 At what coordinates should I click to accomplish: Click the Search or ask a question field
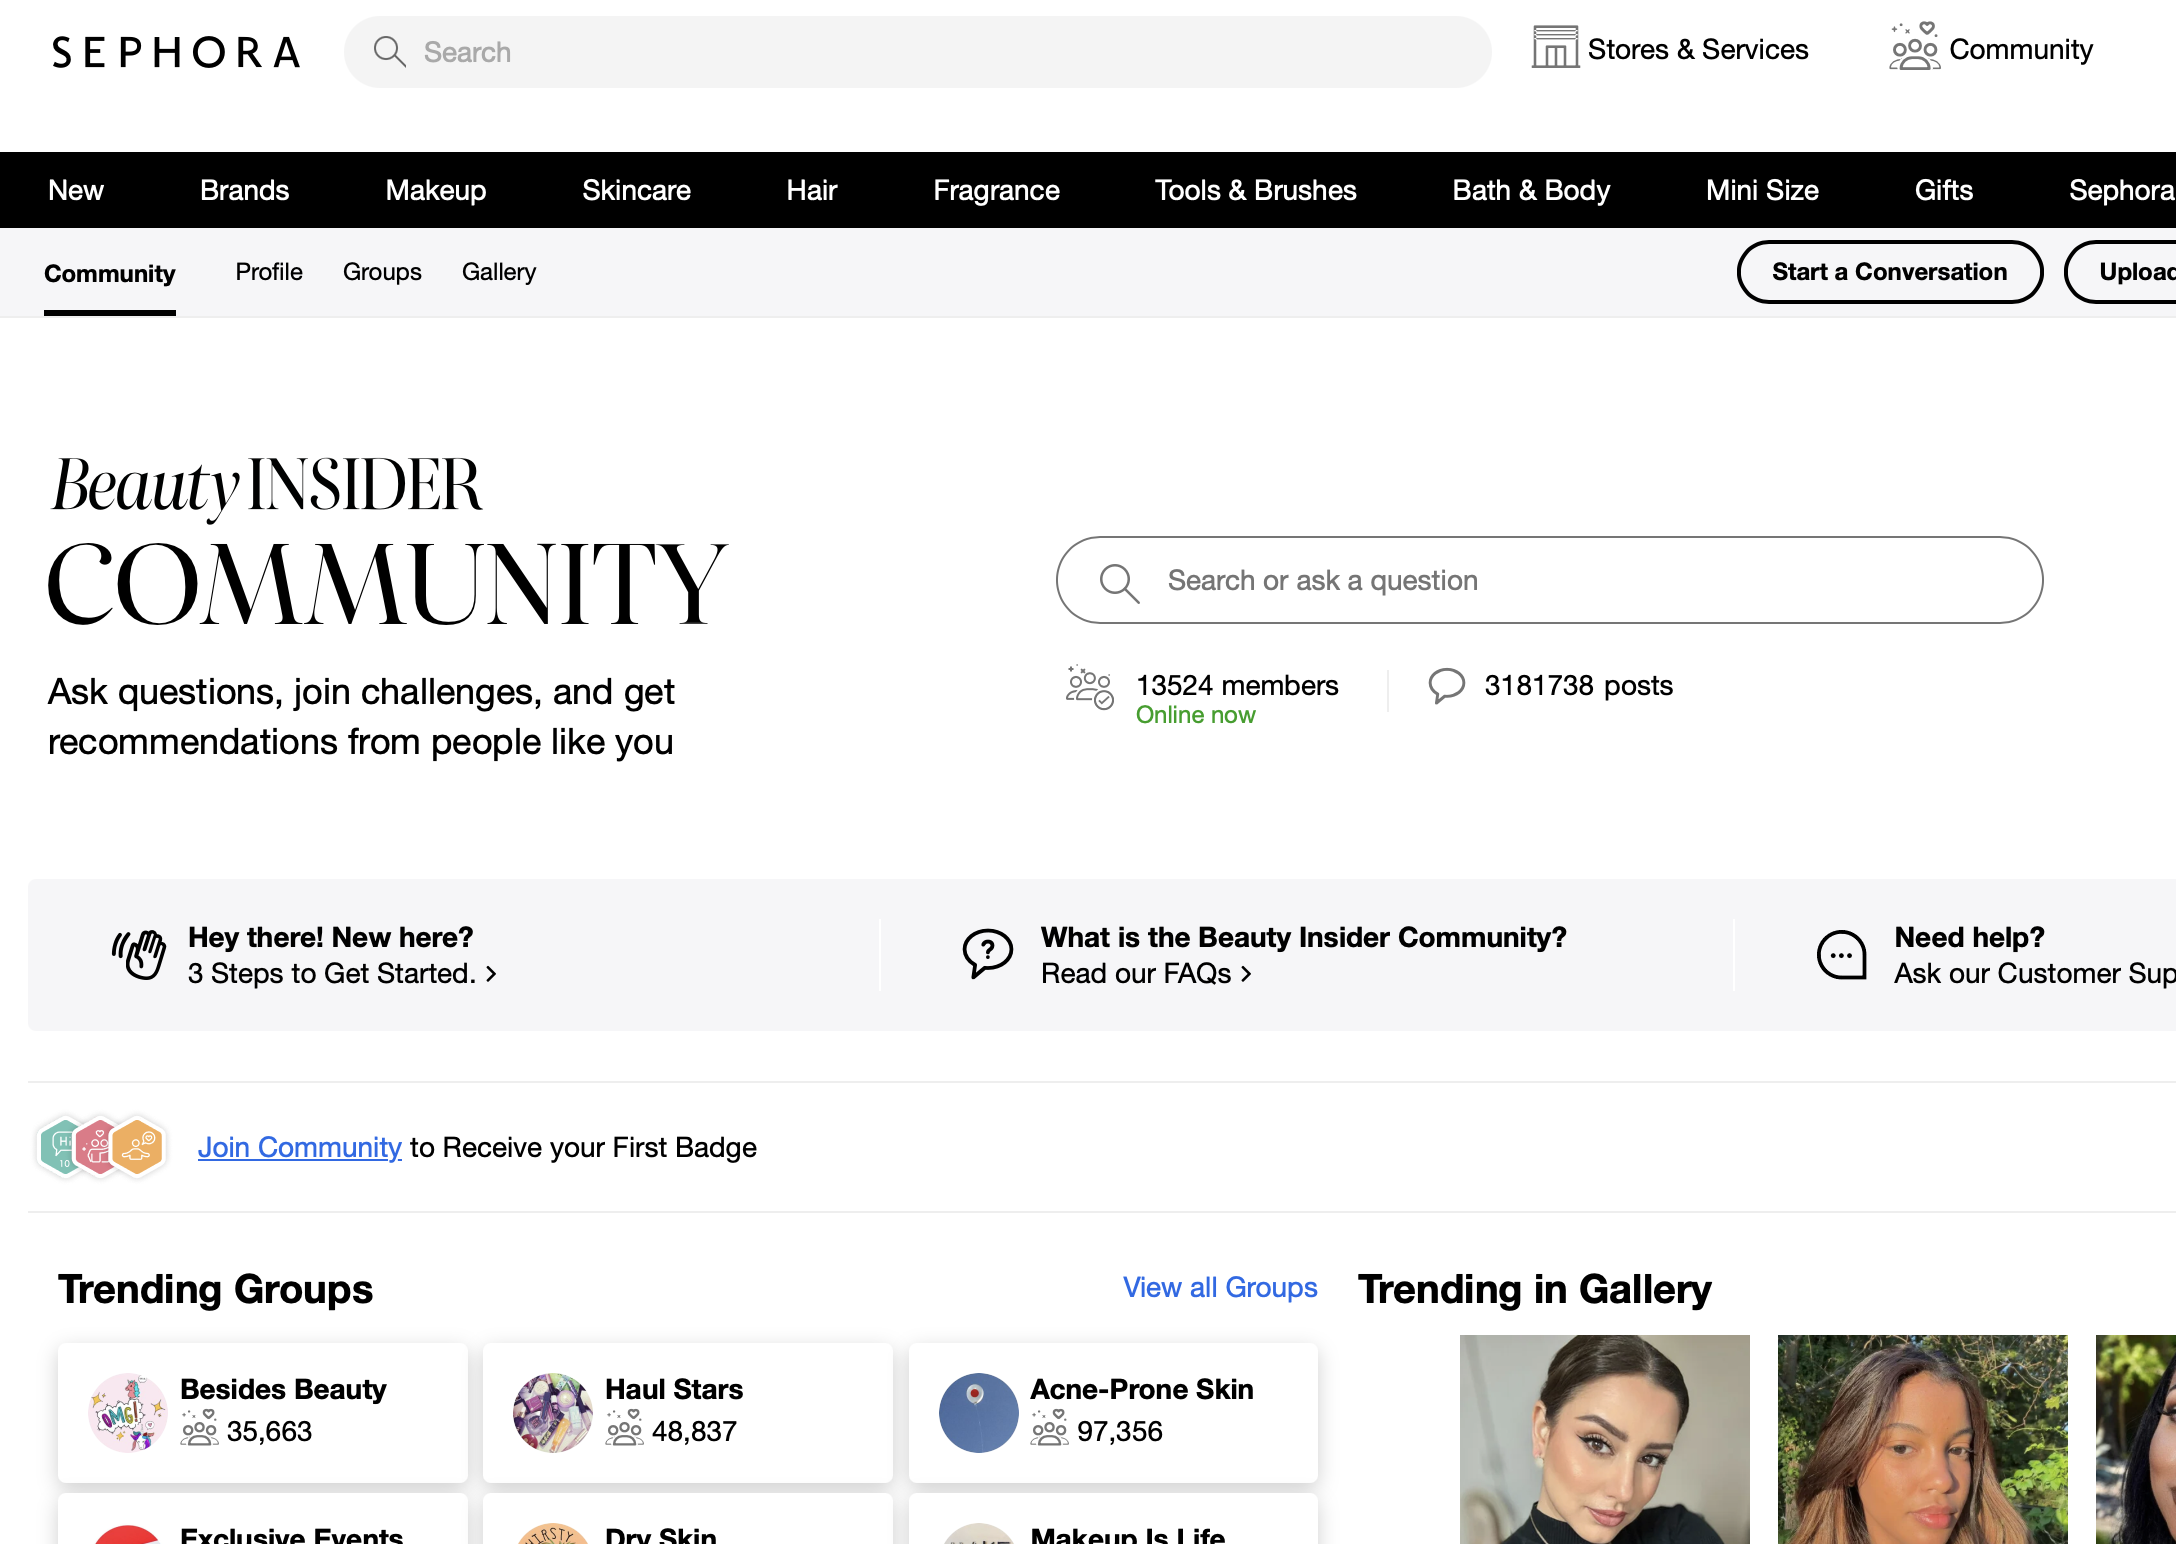pyautogui.click(x=1580, y=581)
